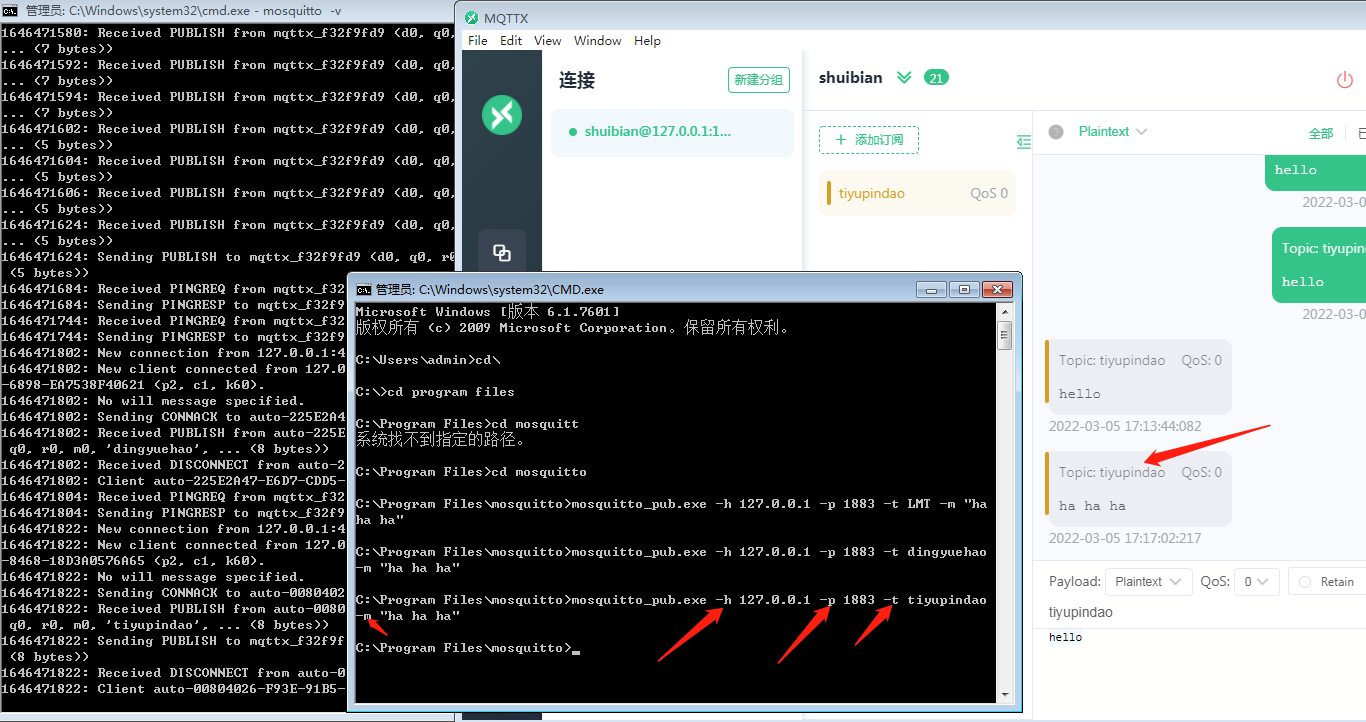Click the CMD.exe scrollbar up arrow
Screen dimensions: 1366x722
click(1005, 311)
